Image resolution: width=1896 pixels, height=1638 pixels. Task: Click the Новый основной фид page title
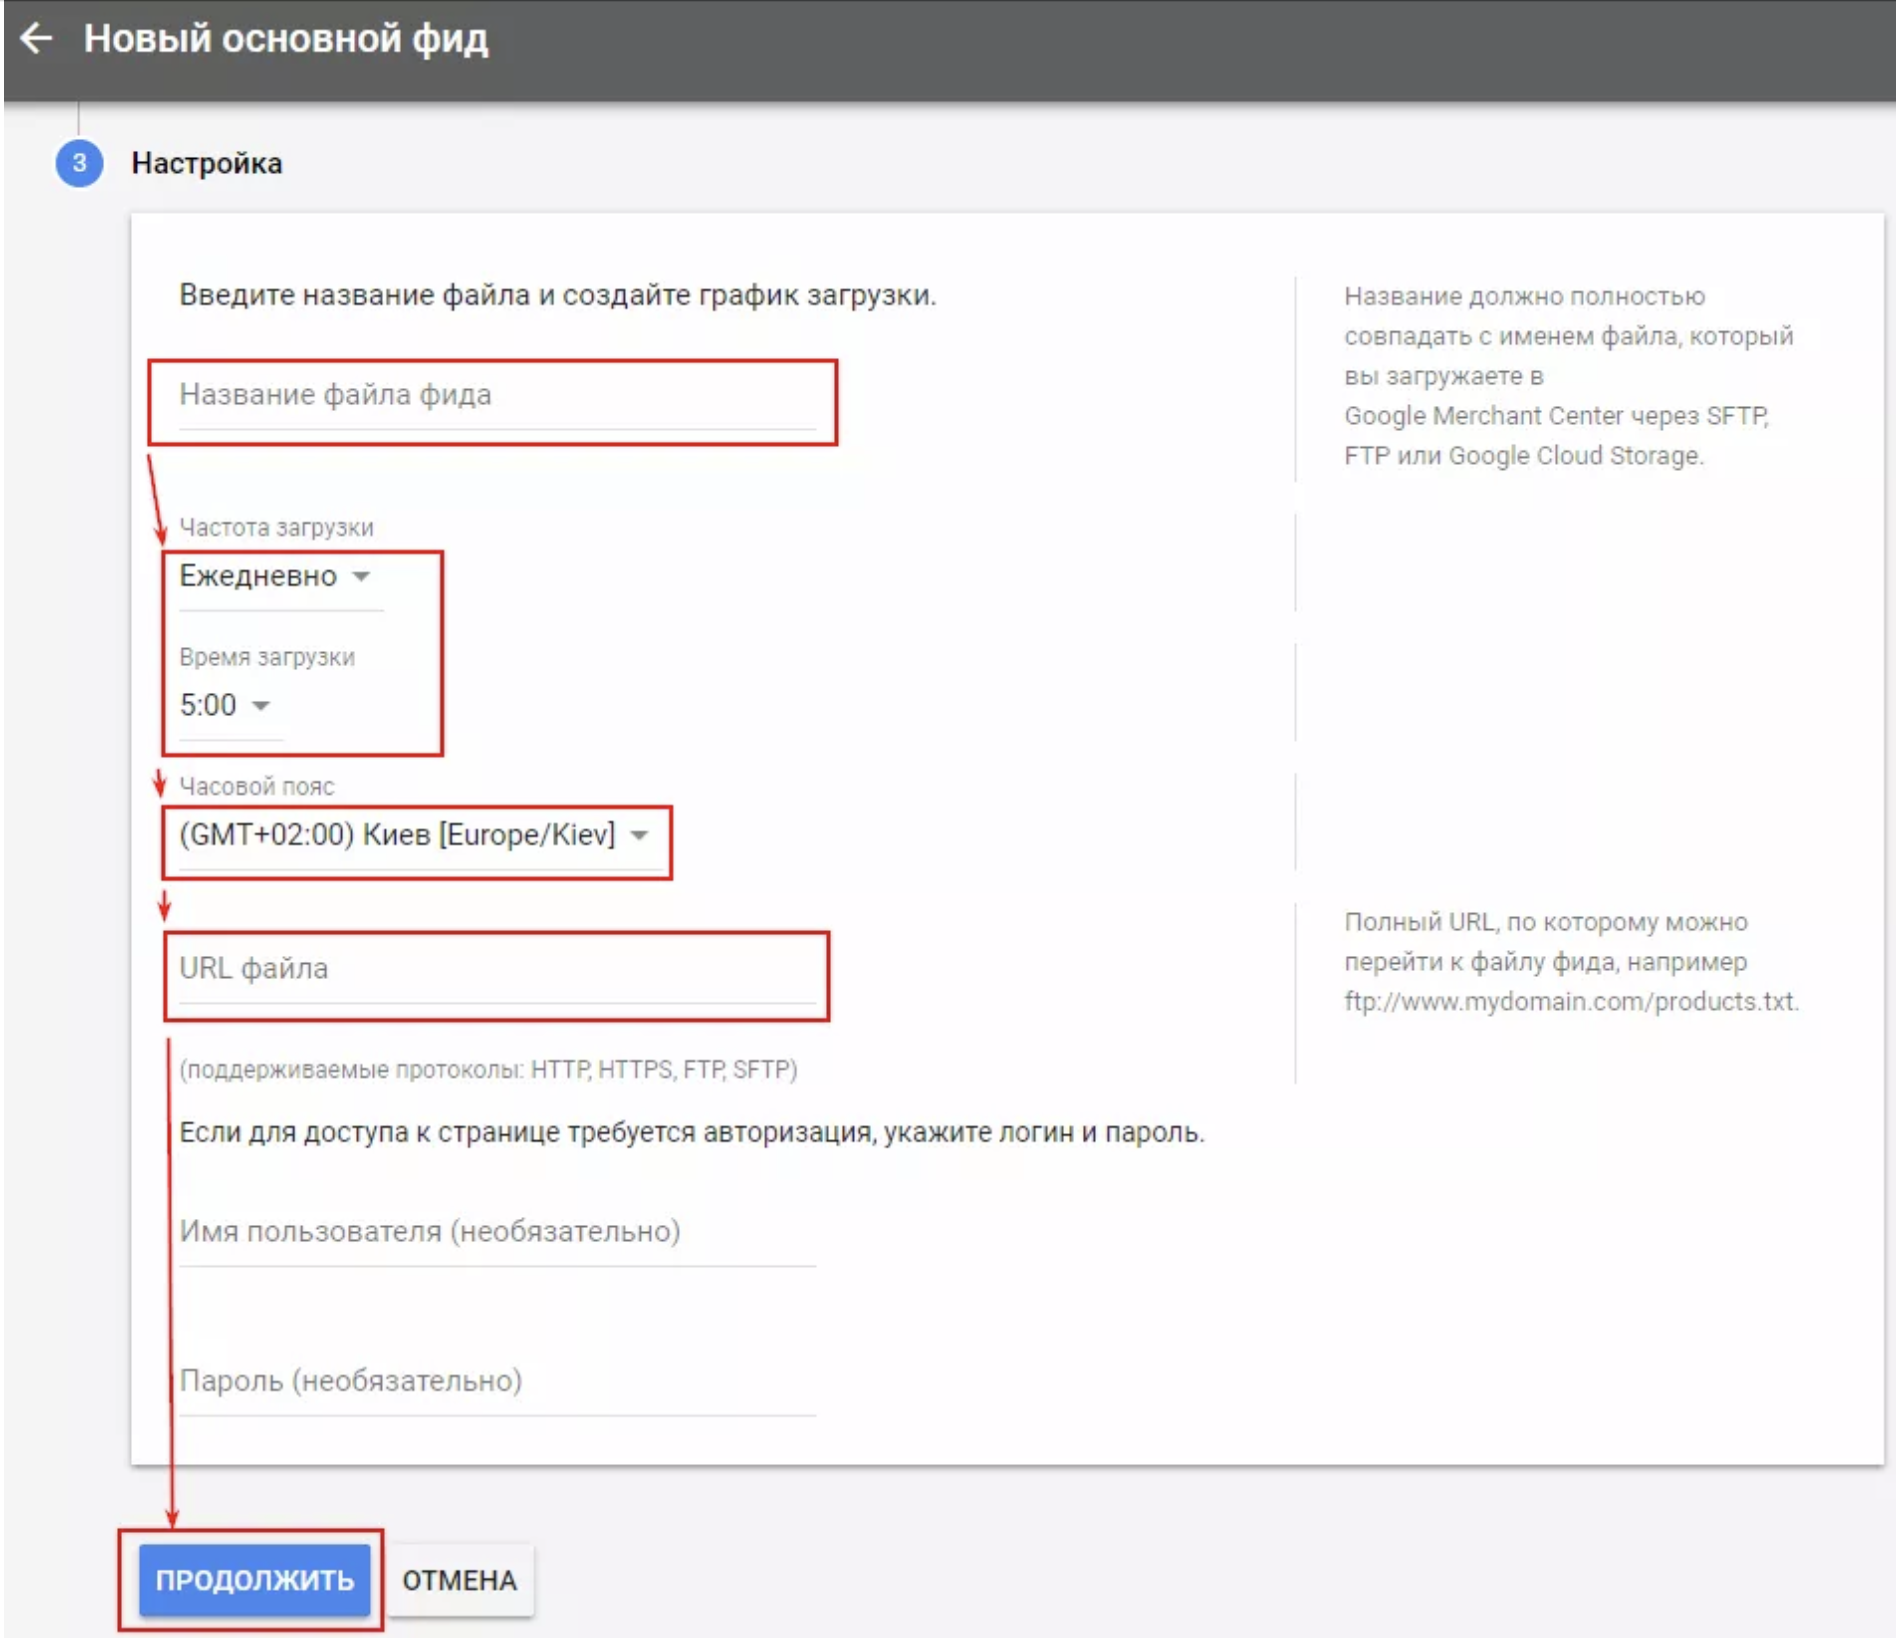coord(286,39)
